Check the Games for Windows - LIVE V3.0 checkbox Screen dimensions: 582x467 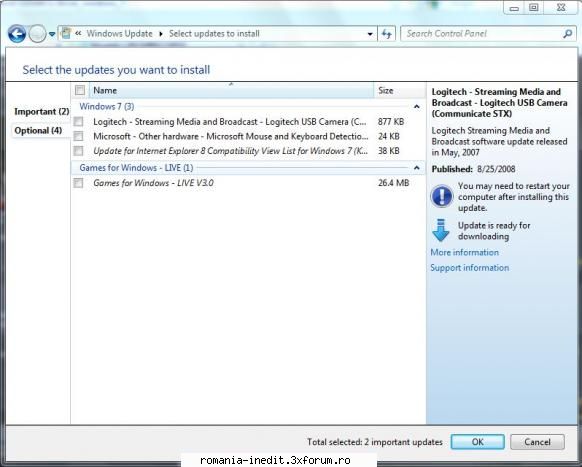[x=78, y=183]
